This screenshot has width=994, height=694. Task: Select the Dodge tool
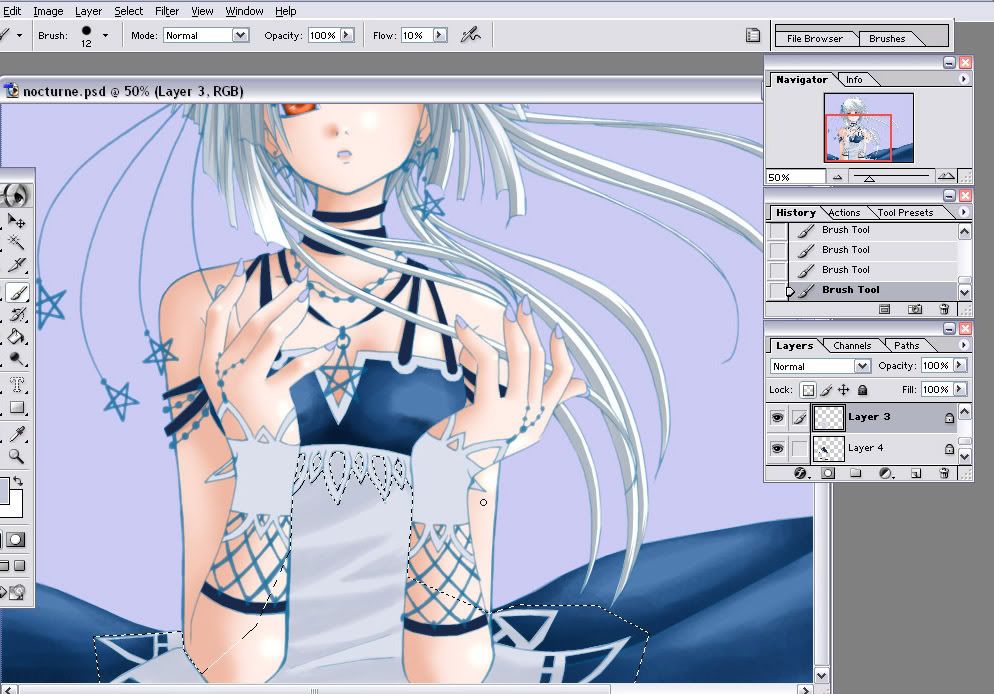[x=16, y=359]
